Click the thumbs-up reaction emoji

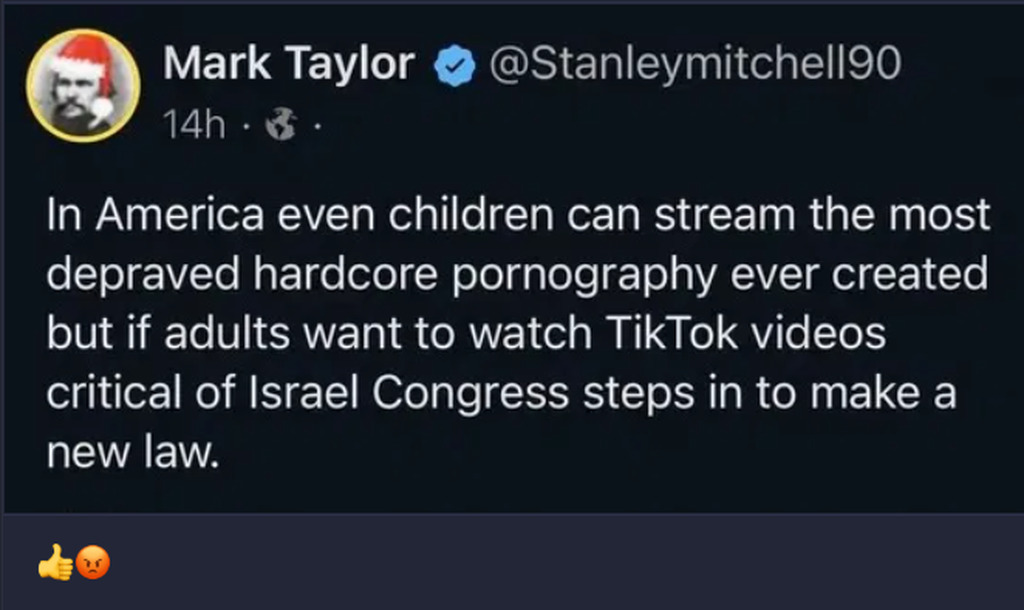pyautogui.click(x=56, y=566)
